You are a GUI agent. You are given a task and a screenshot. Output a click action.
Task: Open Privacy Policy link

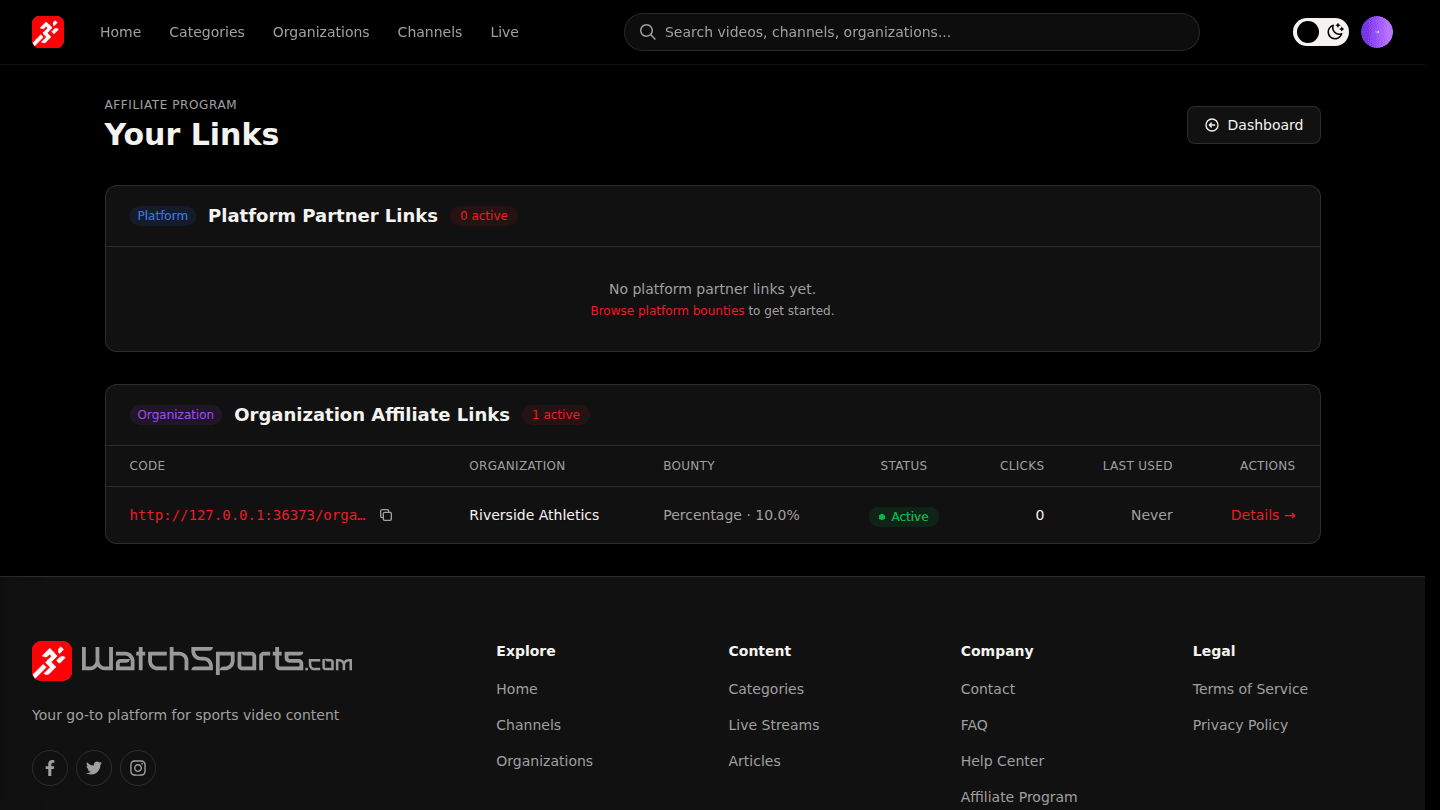click(x=1240, y=725)
